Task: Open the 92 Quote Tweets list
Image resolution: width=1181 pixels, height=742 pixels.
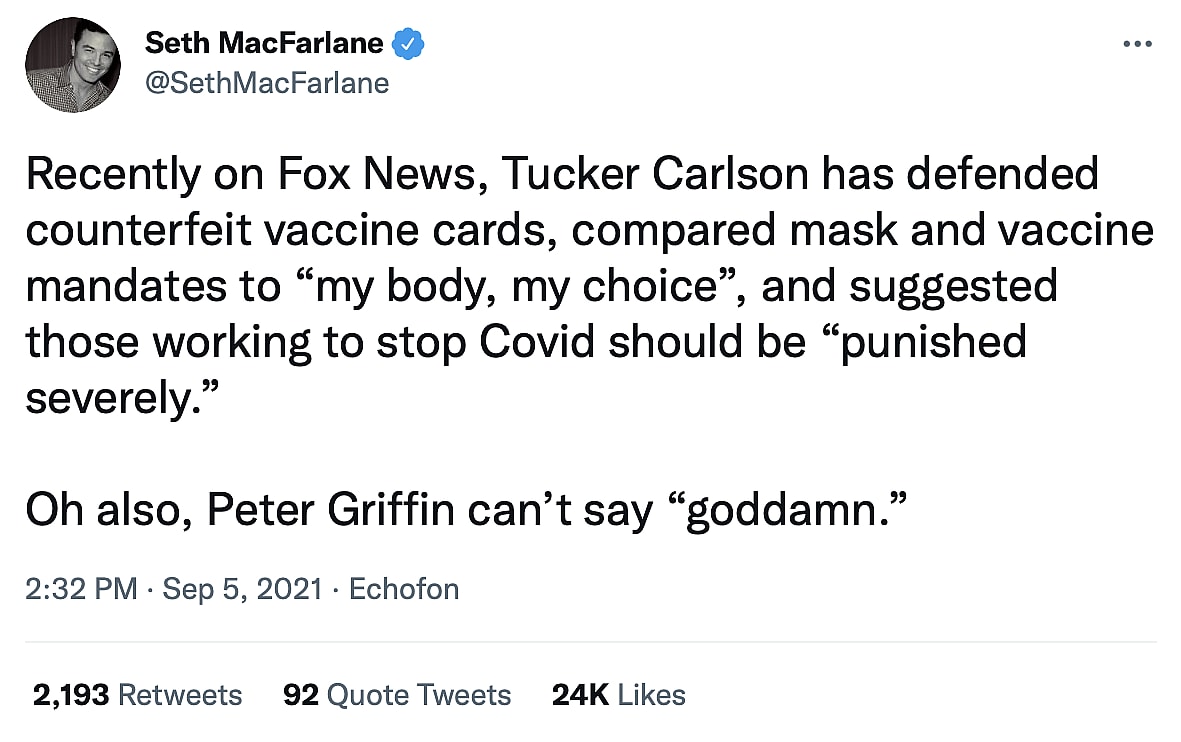Action: coord(397,694)
